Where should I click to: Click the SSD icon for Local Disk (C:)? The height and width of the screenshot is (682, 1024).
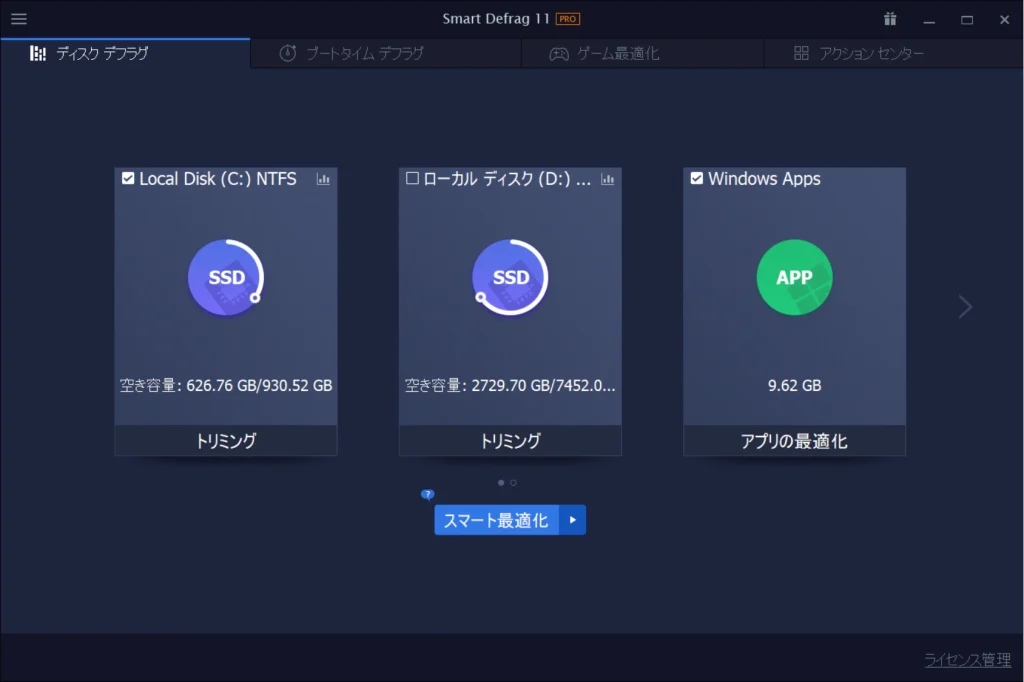pos(226,278)
